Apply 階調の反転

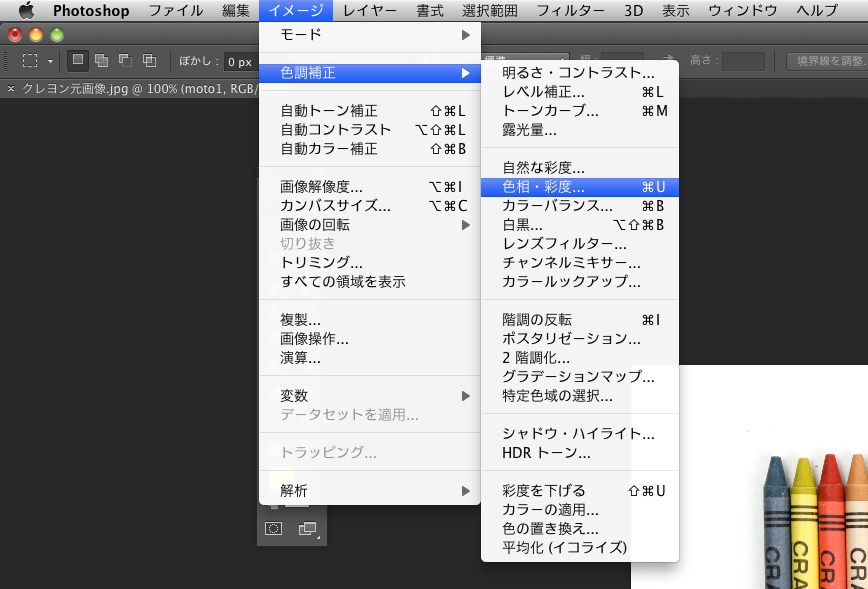[580, 319]
